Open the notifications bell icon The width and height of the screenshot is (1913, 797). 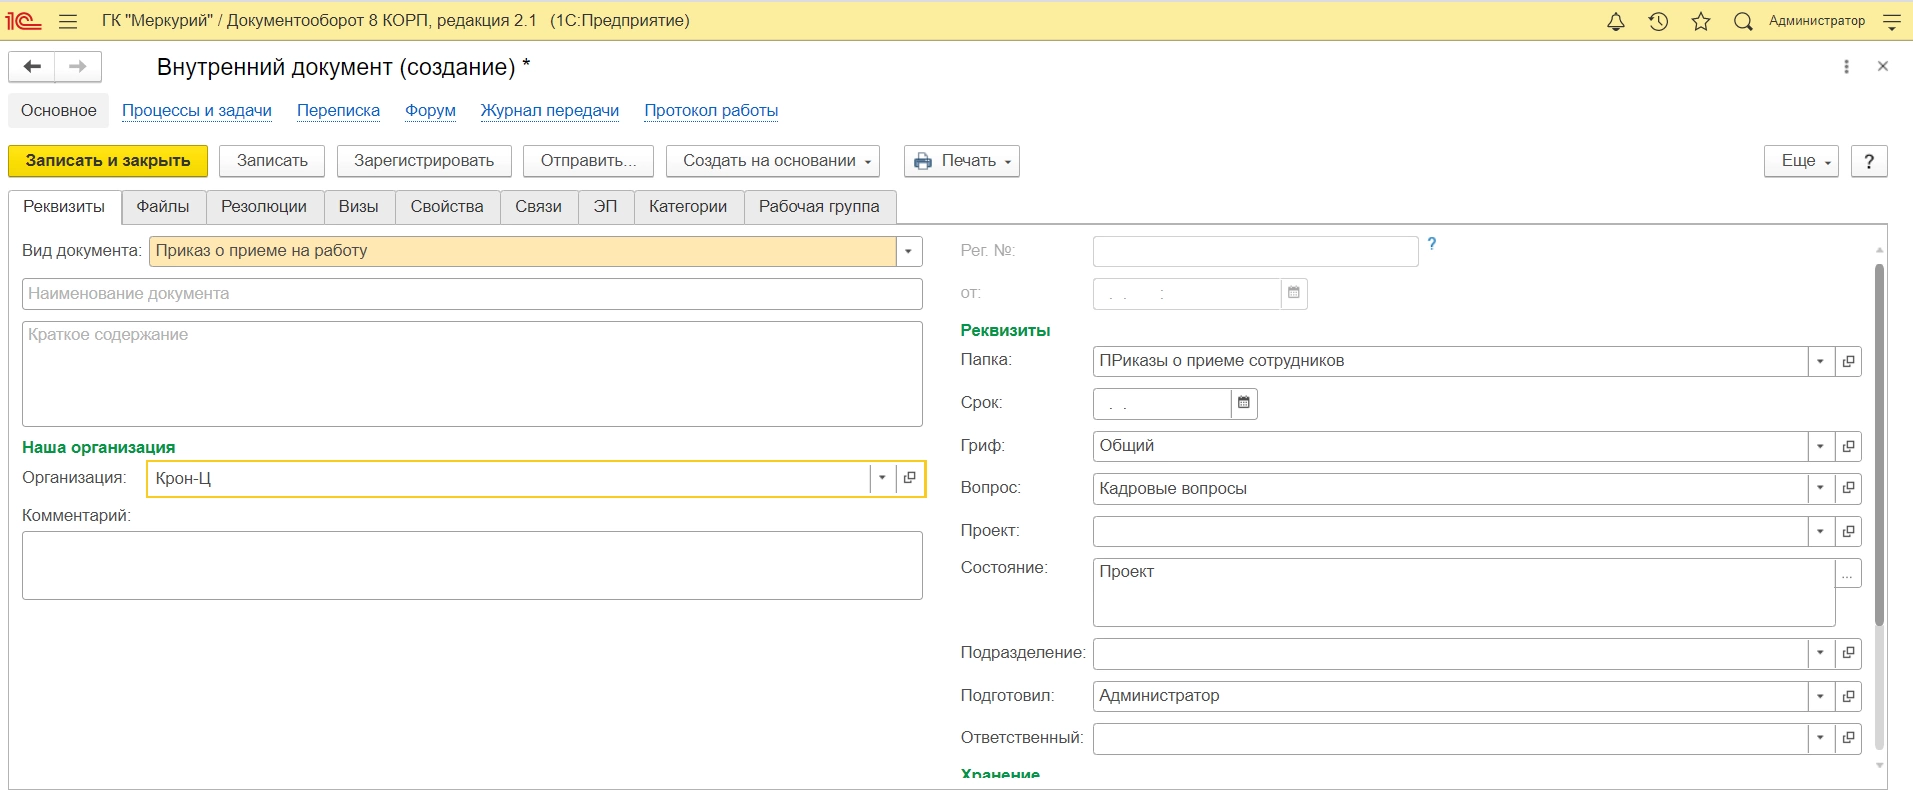click(1615, 21)
